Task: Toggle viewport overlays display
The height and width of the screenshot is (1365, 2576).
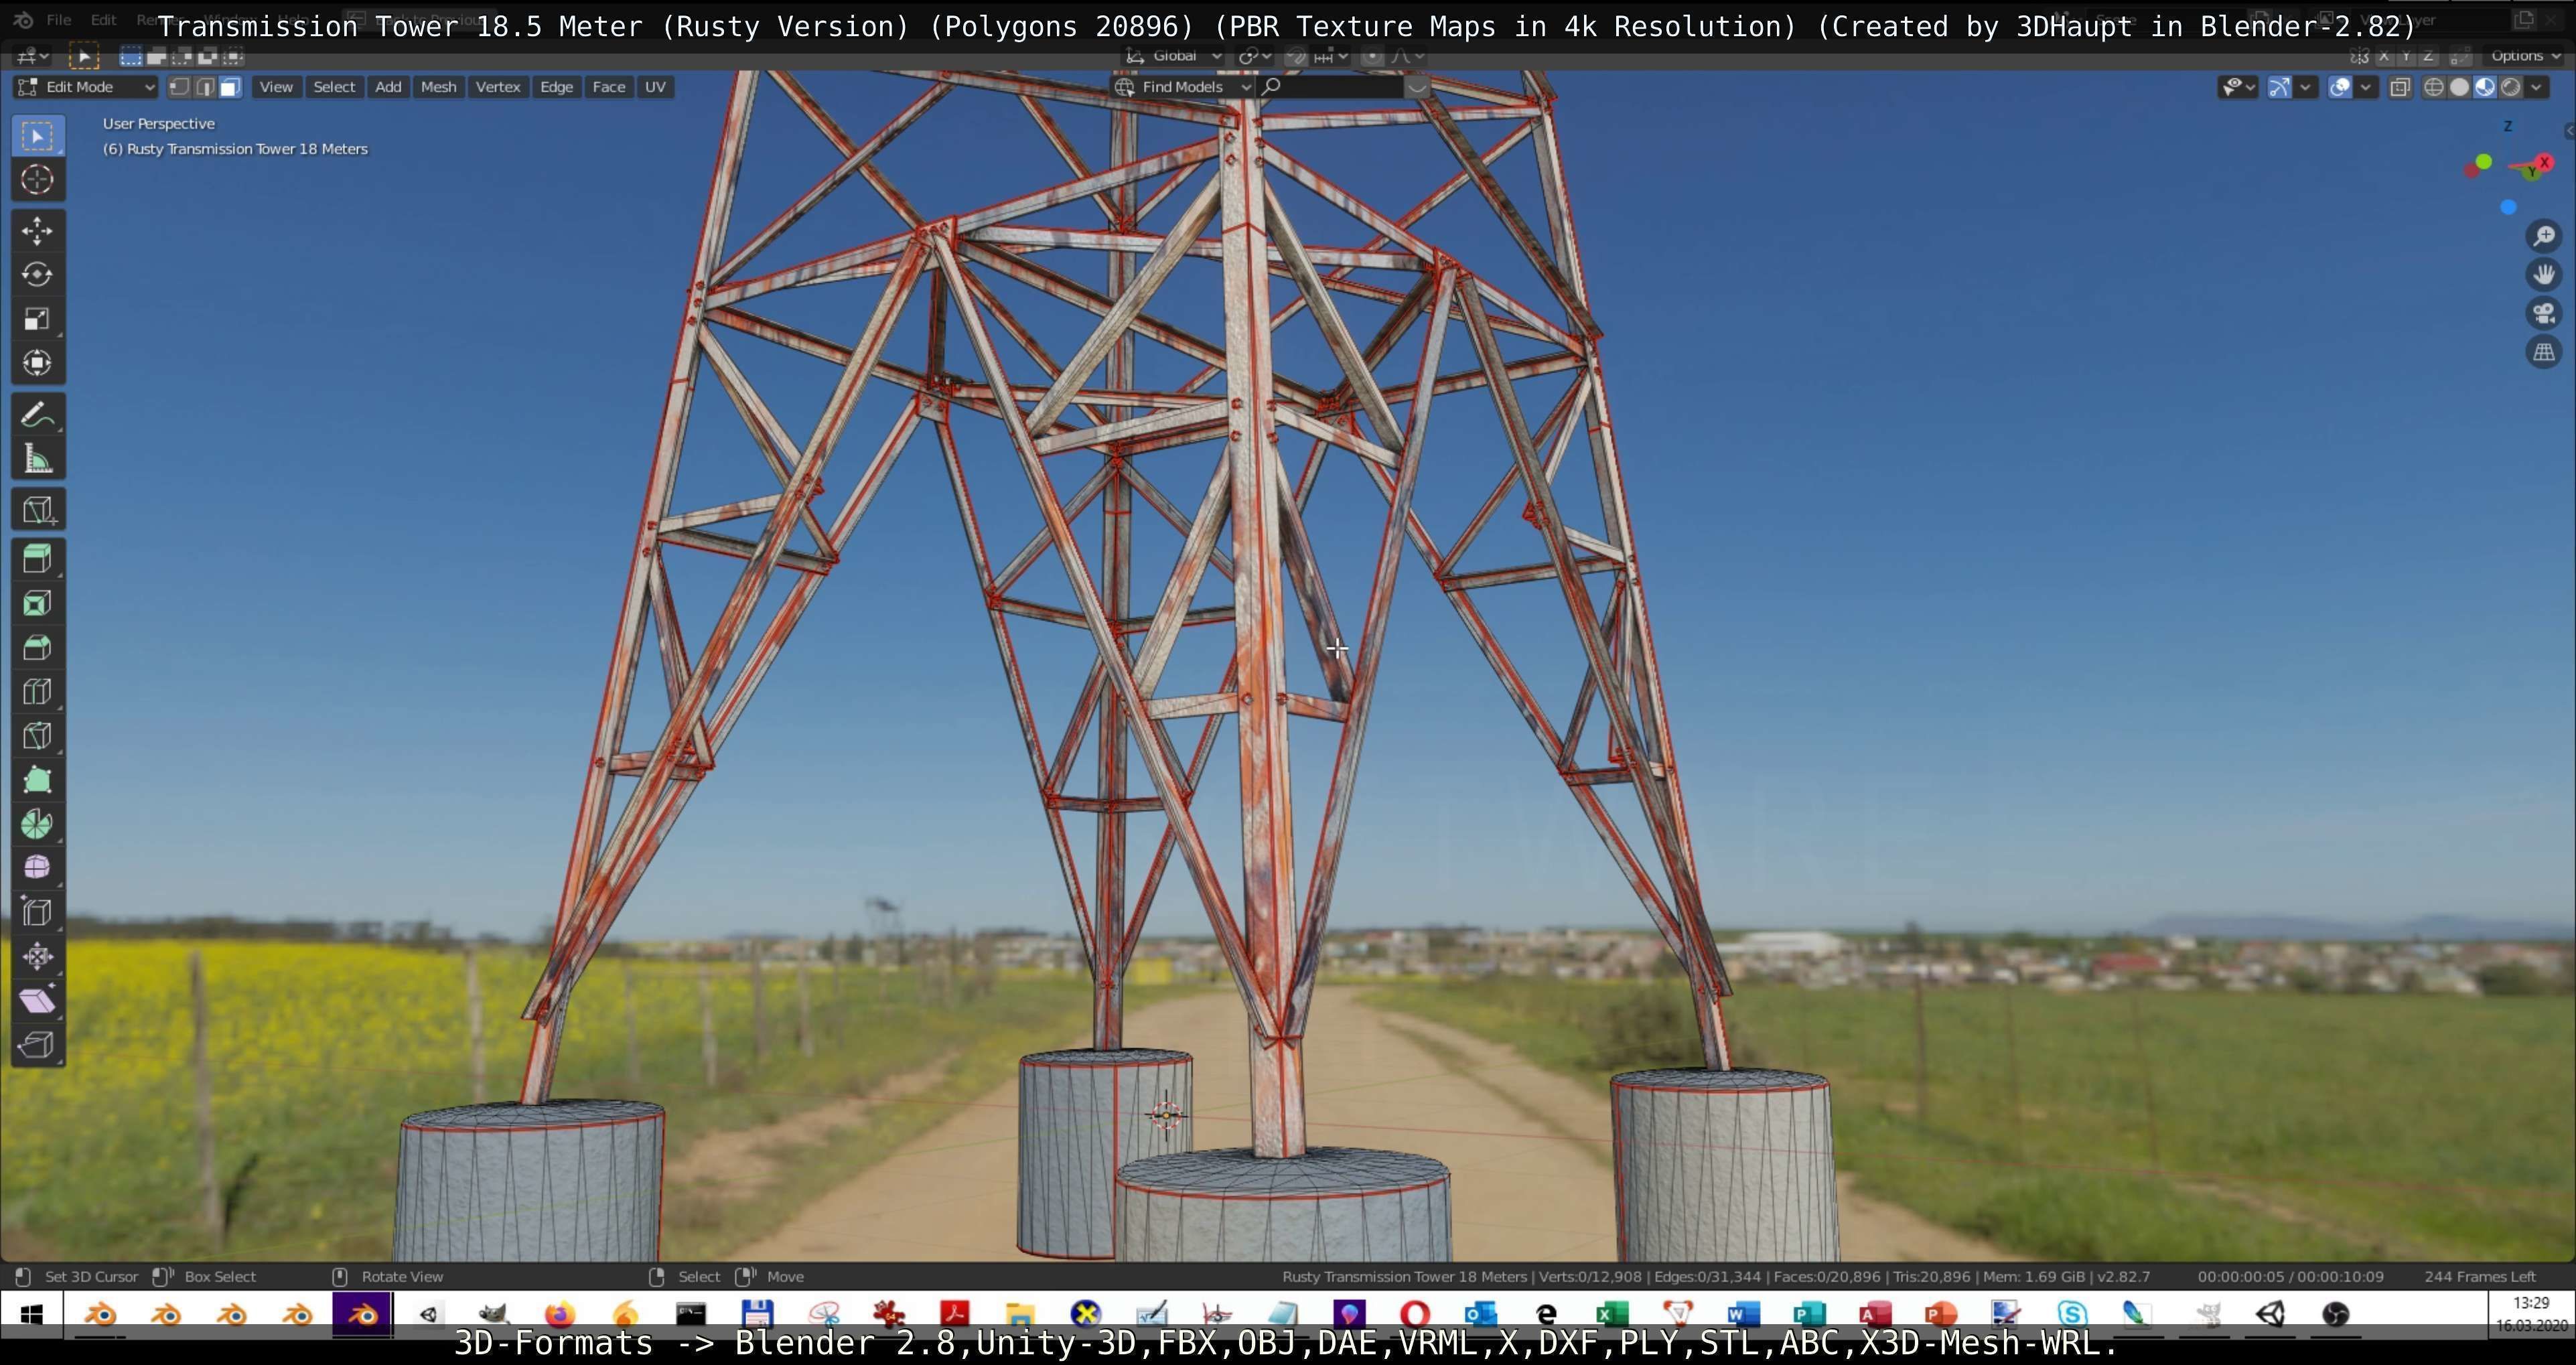Action: [x=2340, y=87]
